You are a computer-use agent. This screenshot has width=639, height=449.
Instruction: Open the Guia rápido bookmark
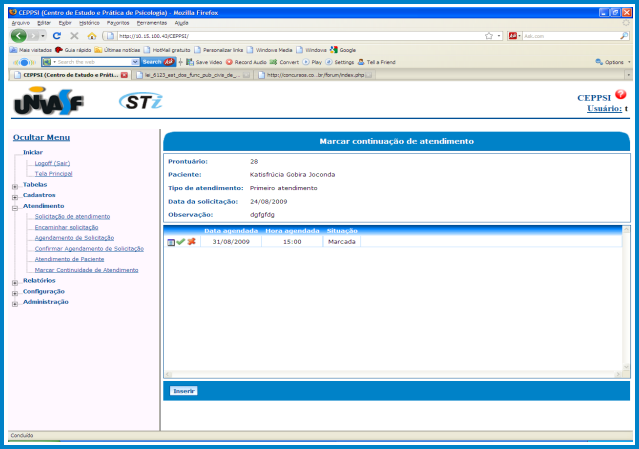click(73, 50)
